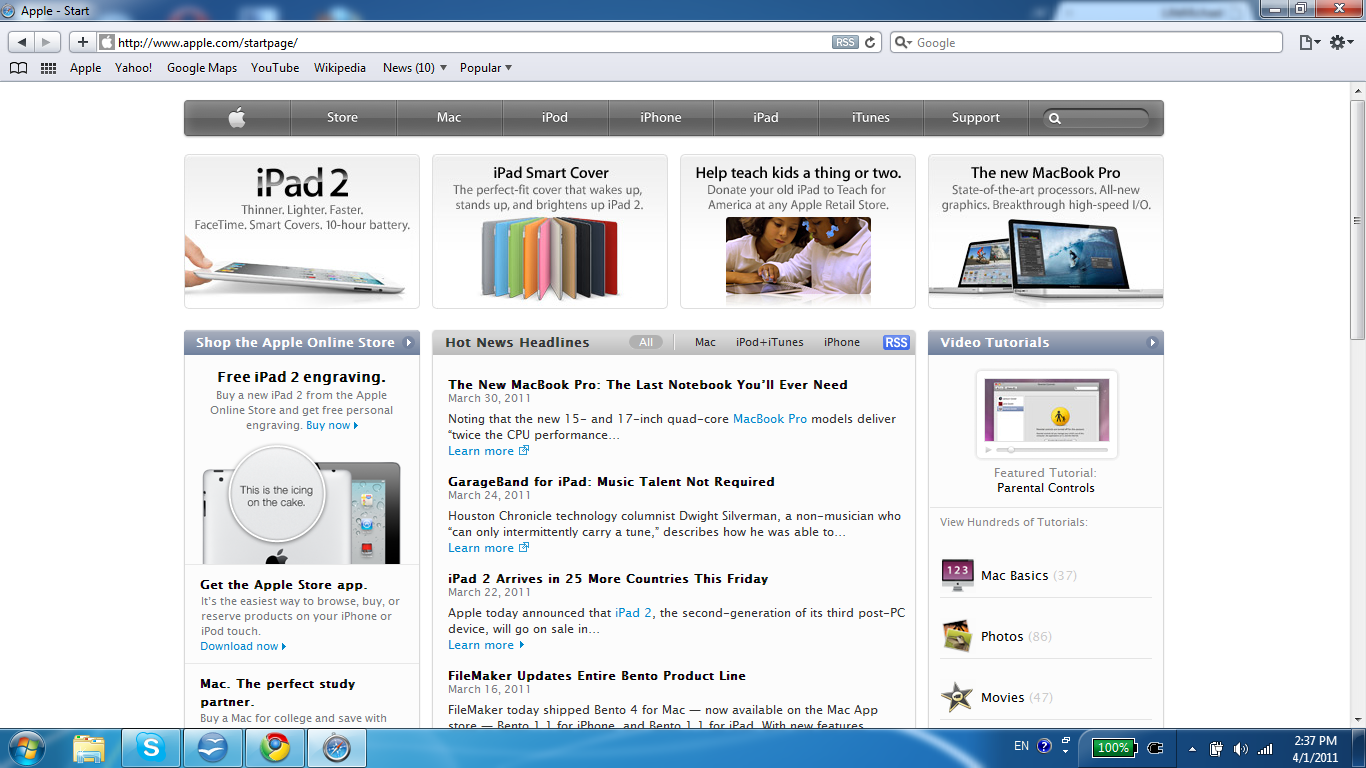Screen dimensions: 1366x768
Task: Click Learn more under iPad 2 Arrives
Action: tap(486, 645)
